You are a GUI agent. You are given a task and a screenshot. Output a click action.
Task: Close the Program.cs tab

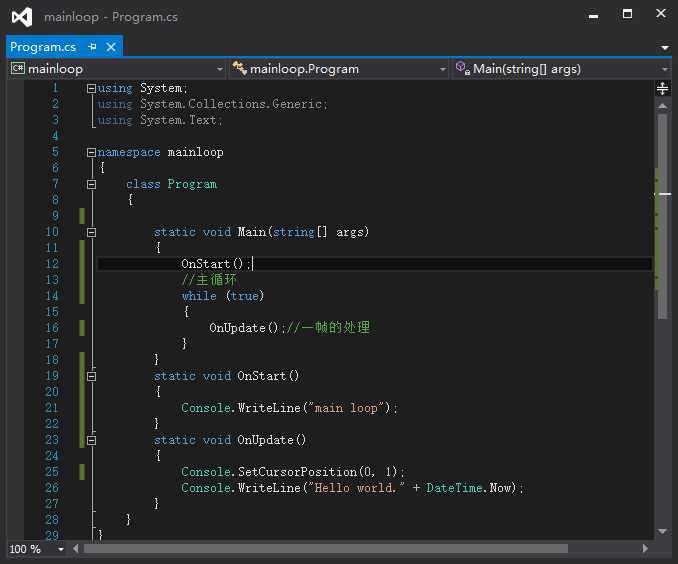[111, 47]
